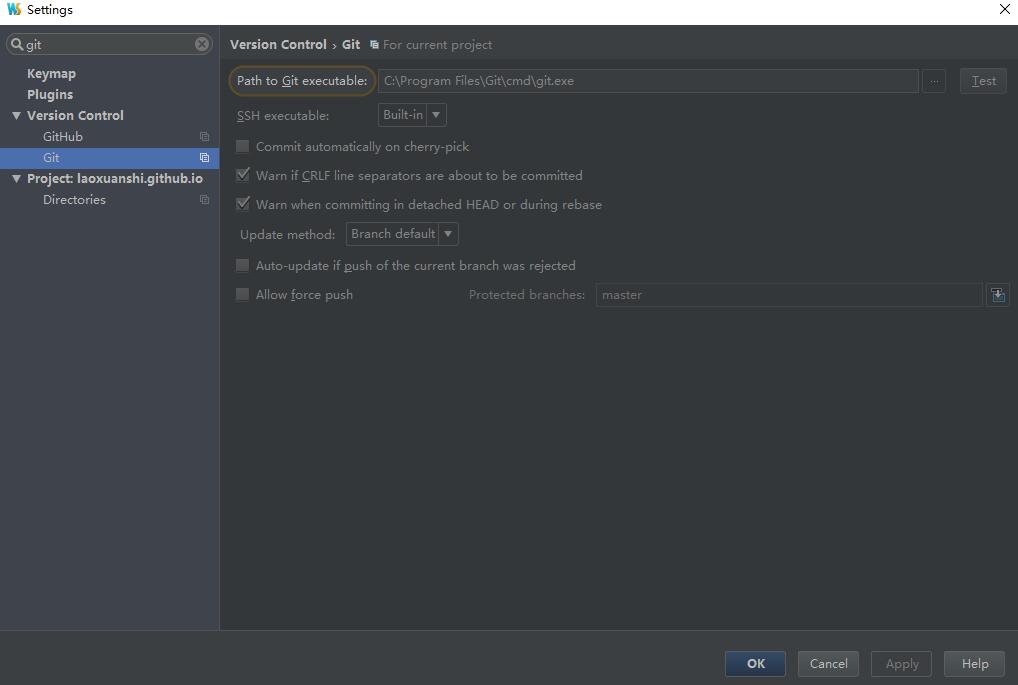Click the magnifier icon in search box

pyautogui.click(x=17, y=44)
